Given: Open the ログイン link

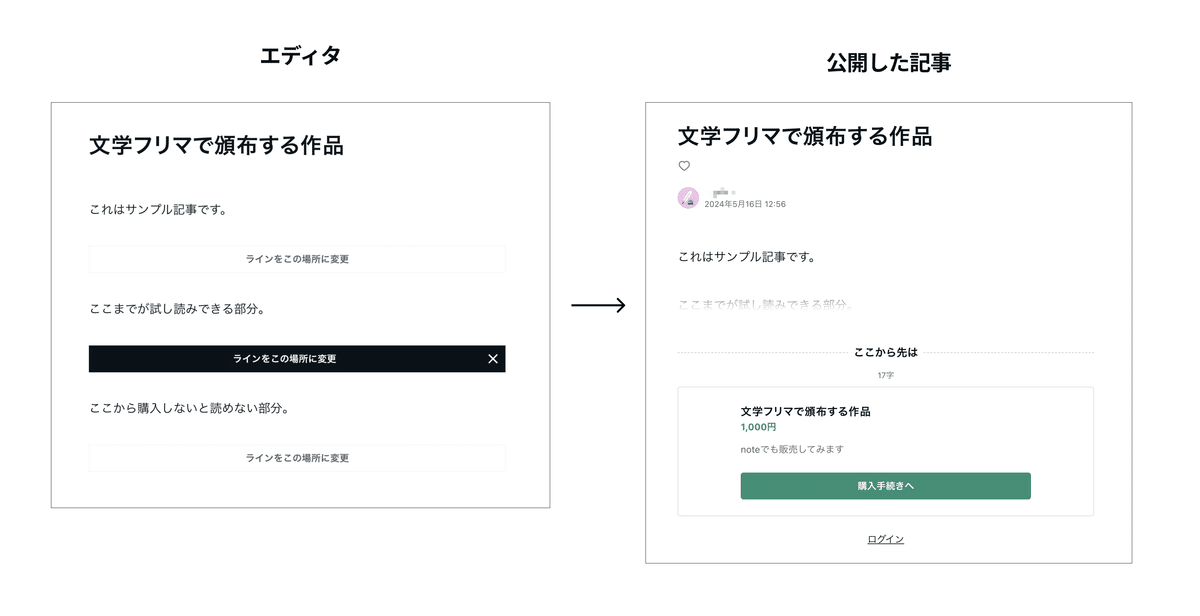Looking at the screenshot, I should tap(885, 539).
